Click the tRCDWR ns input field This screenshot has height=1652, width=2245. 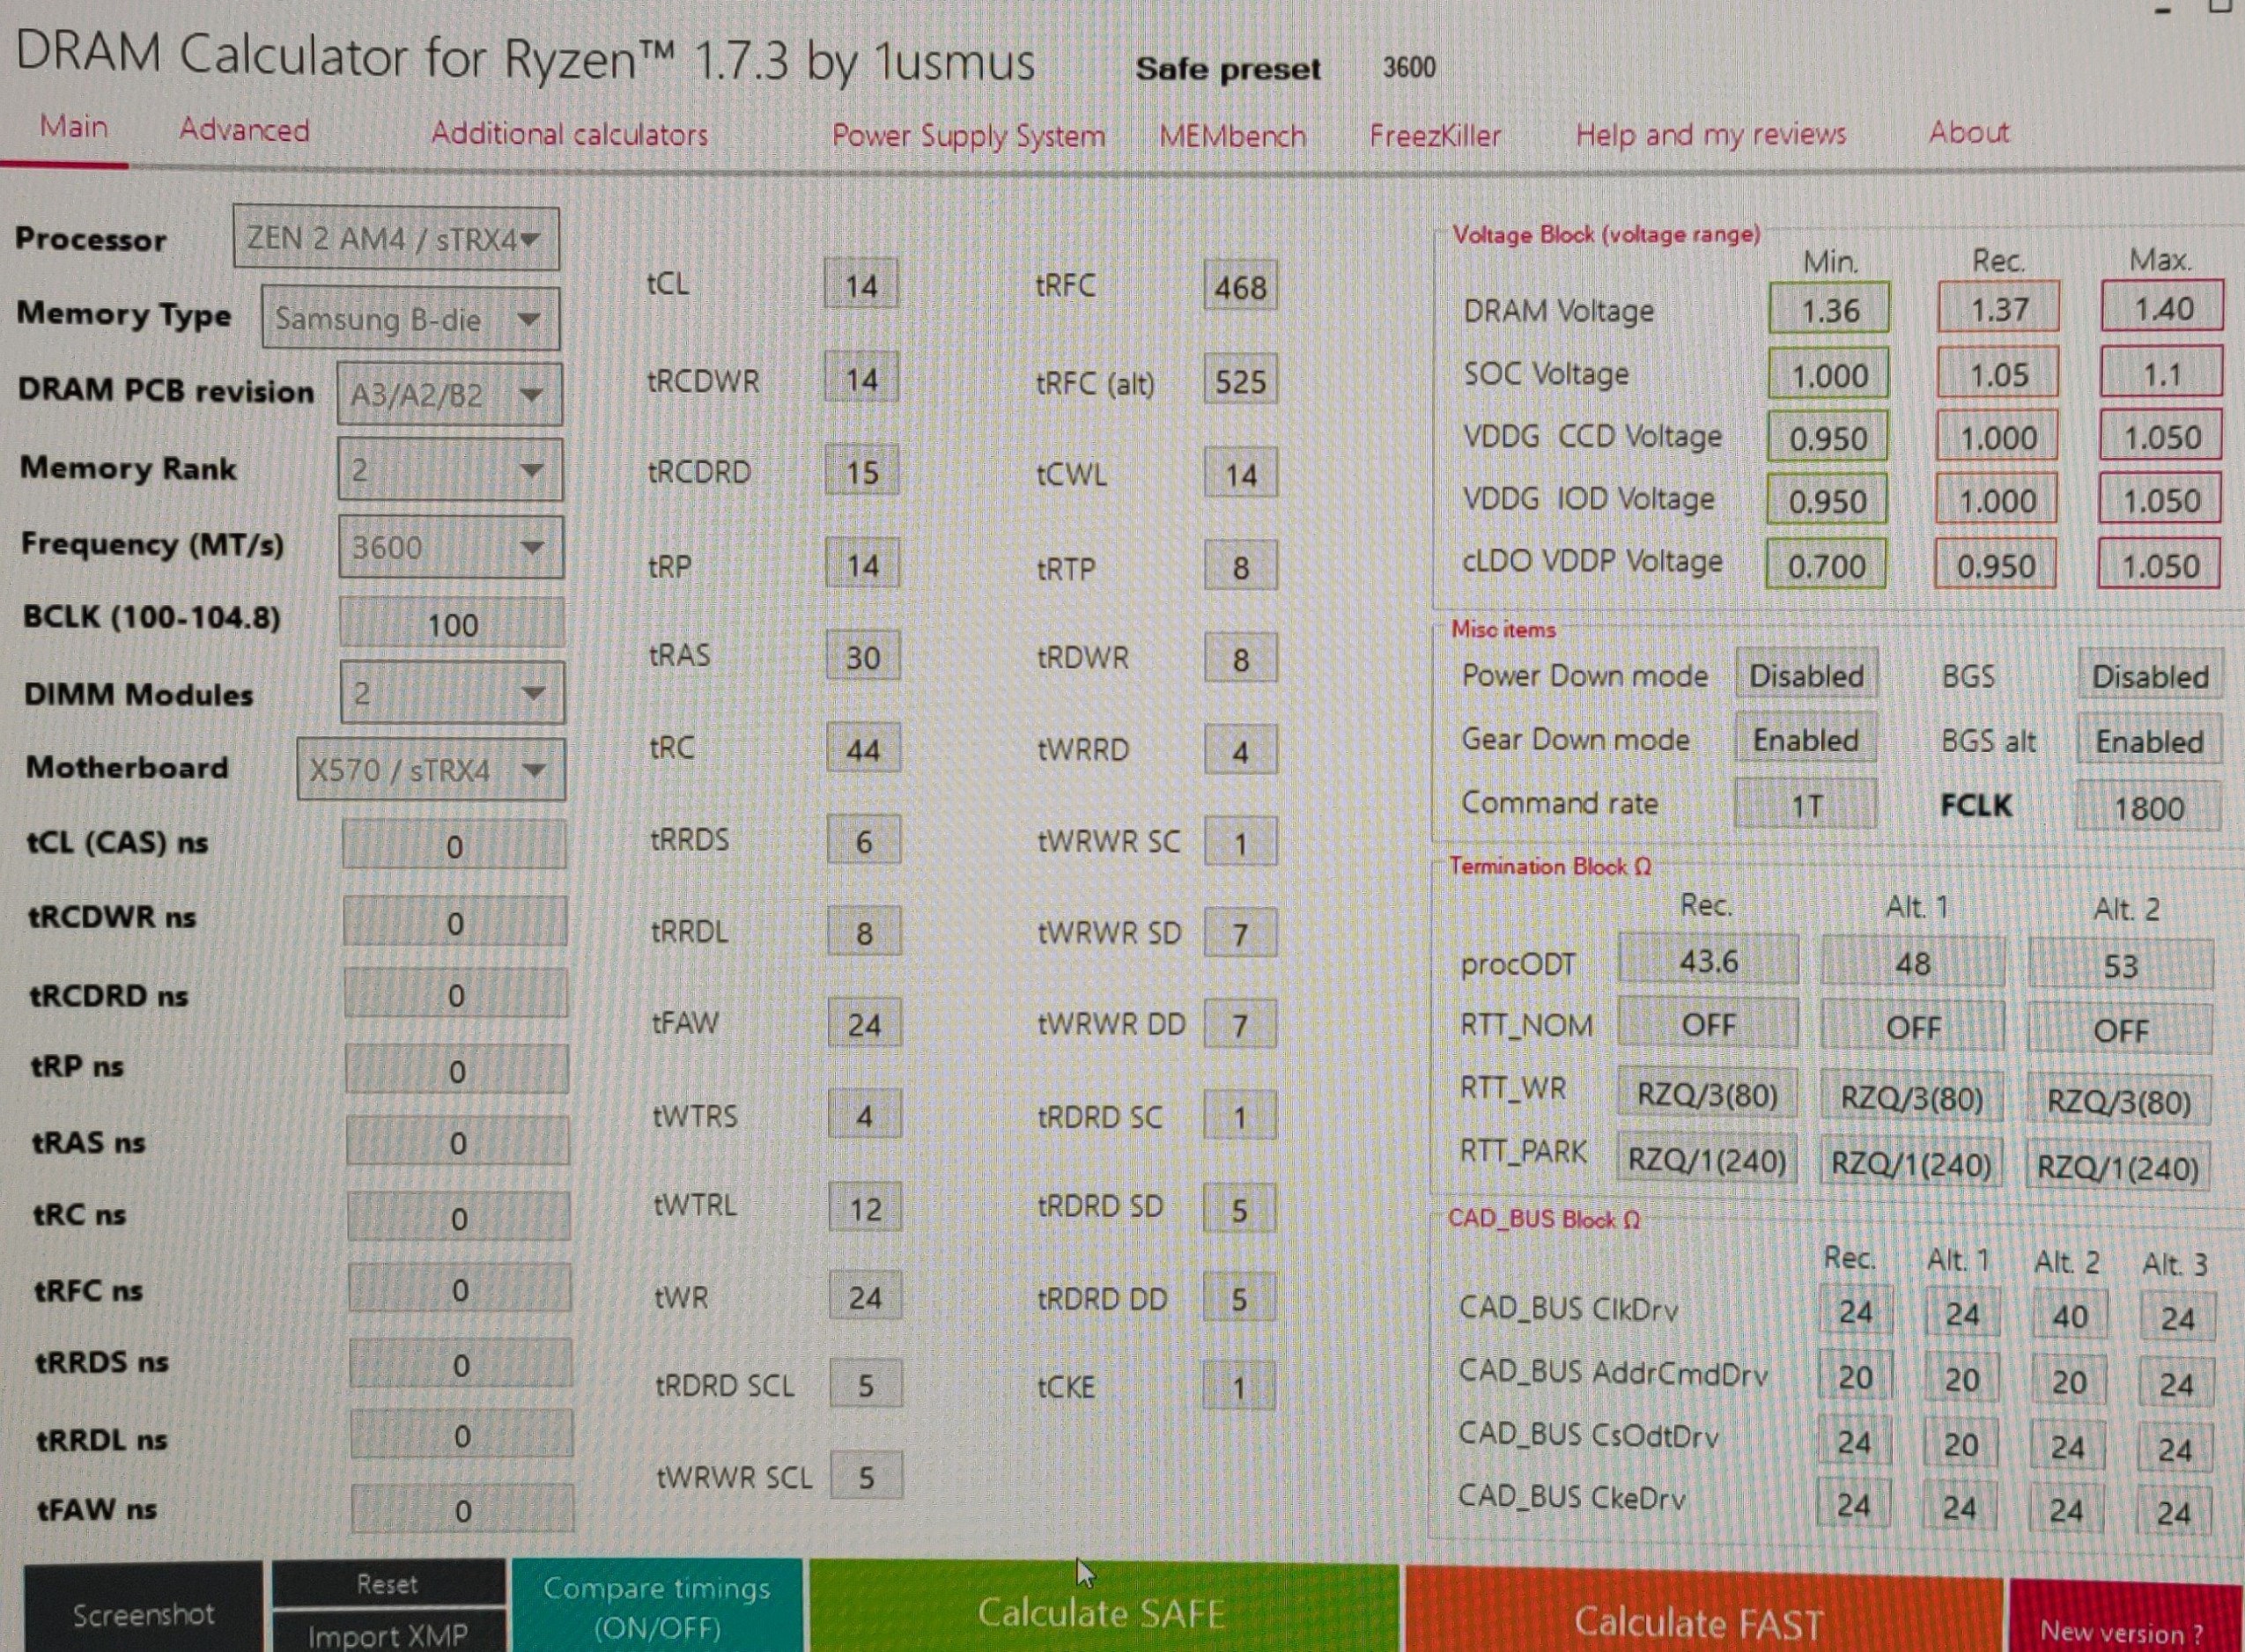click(x=455, y=921)
